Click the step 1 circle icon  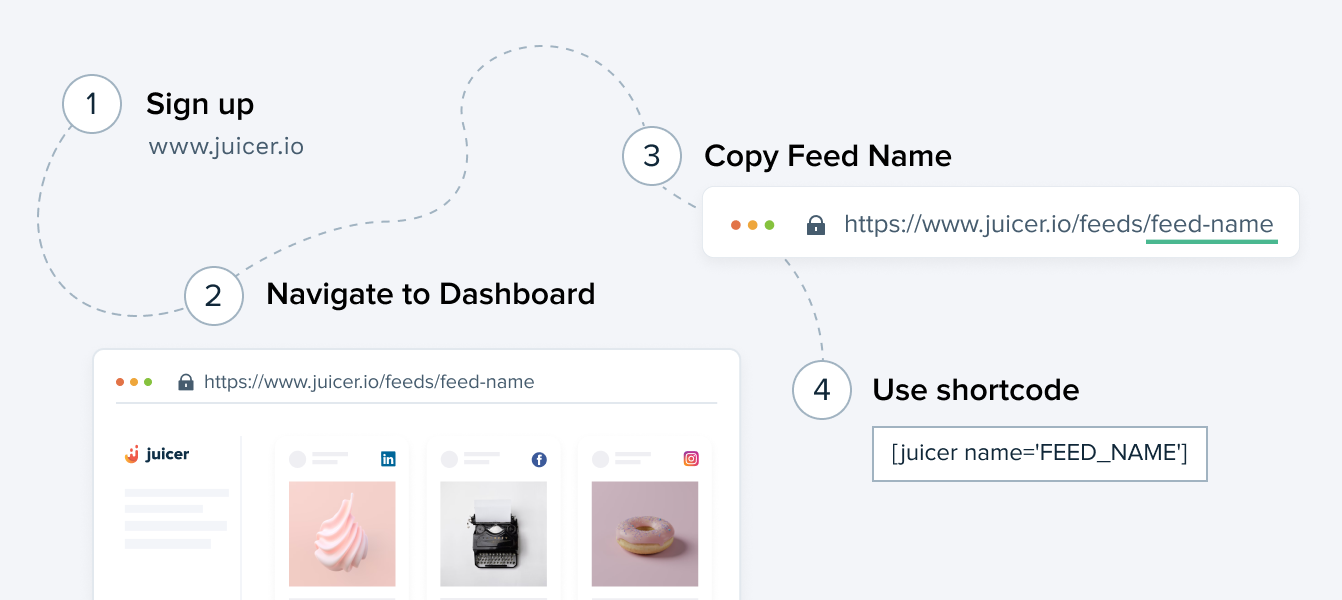pos(92,104)
